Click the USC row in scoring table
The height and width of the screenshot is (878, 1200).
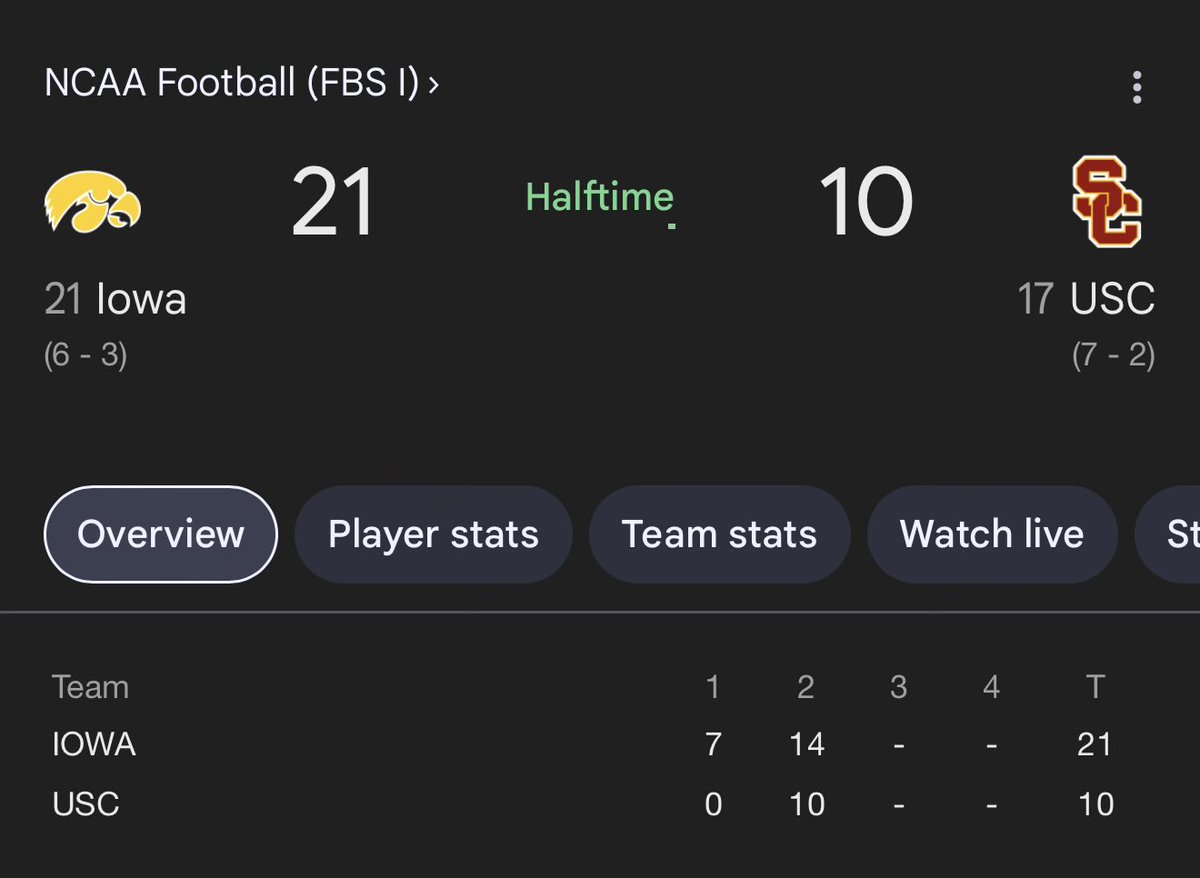[85, 804]
